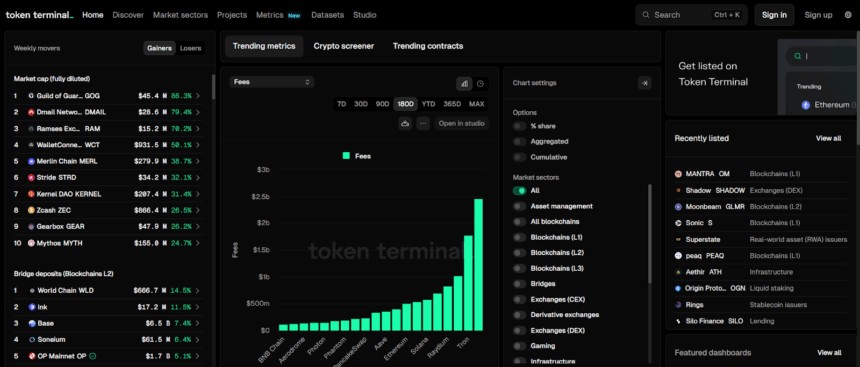This screenshot has height=367, width=860.
Task: Open the settings gear in top navigation
Action: pyautogui.click(x=848, y=15)
